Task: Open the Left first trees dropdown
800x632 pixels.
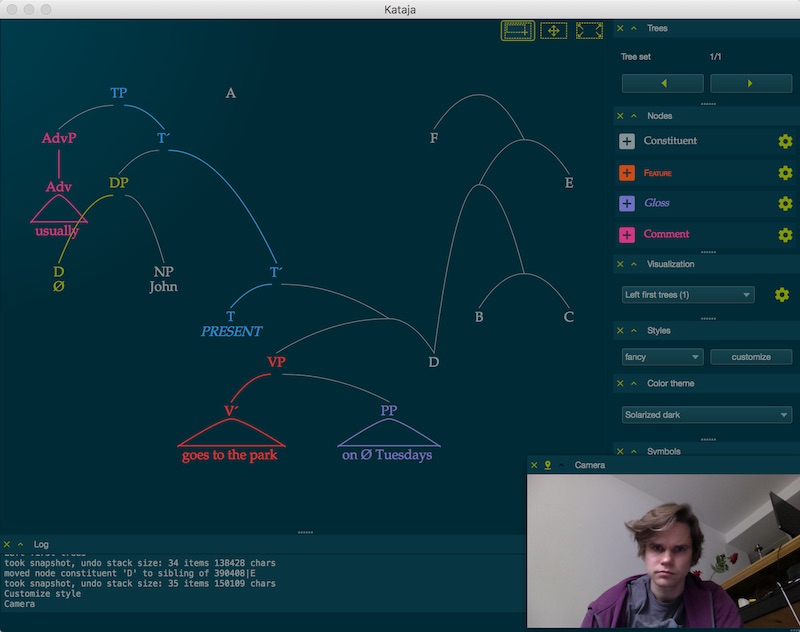Action: point(688,295)
